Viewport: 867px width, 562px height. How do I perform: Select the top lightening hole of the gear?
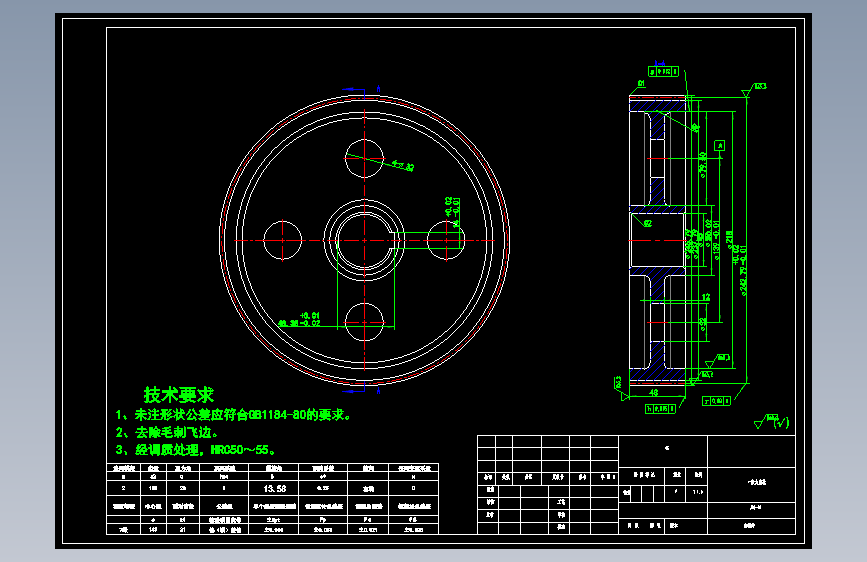pos(364,159)
